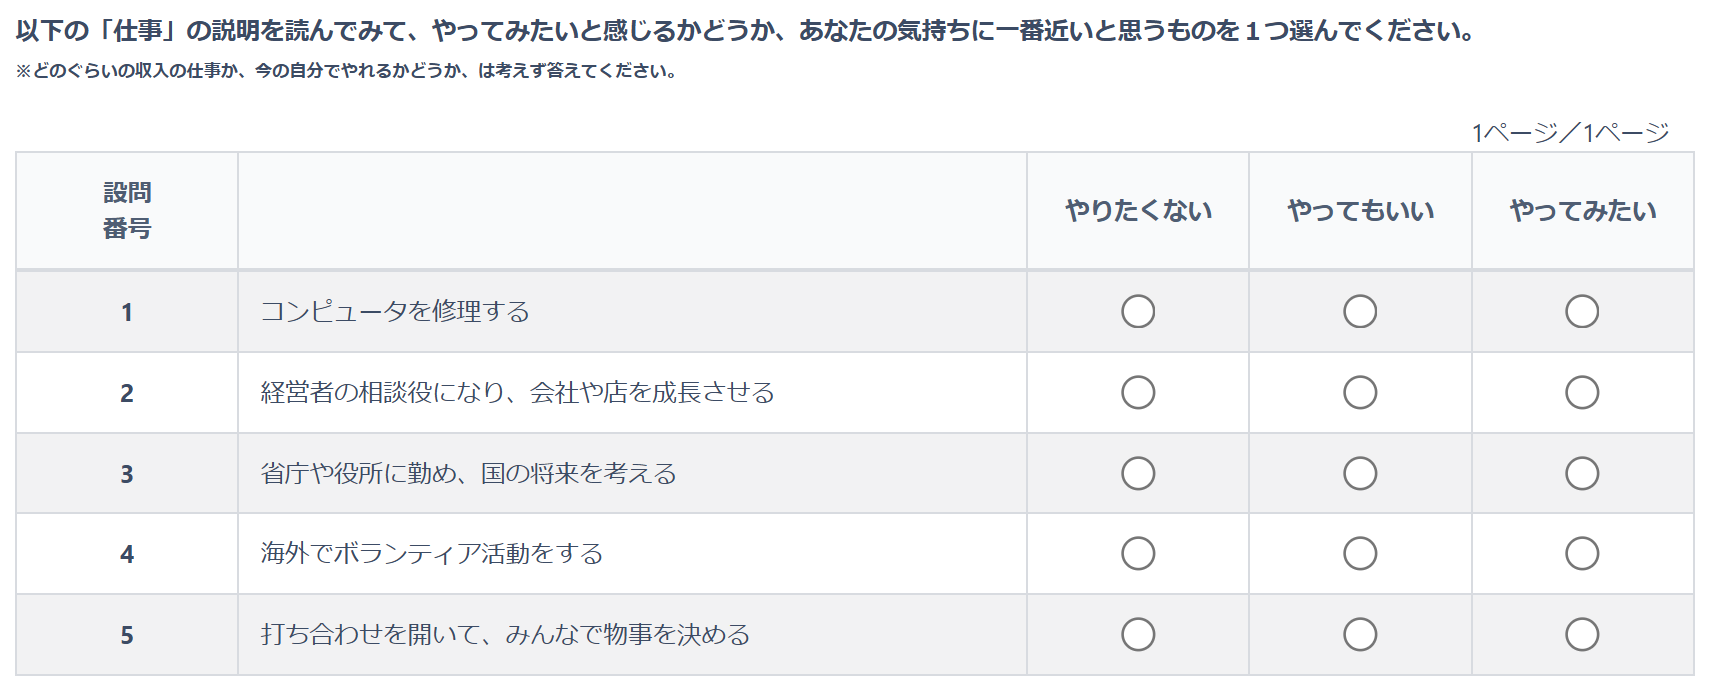This screenshot has width=1711, height=699.
Task: Select やりたくない for 打ち合わせを開いて row
Action: click(1138, 634)
